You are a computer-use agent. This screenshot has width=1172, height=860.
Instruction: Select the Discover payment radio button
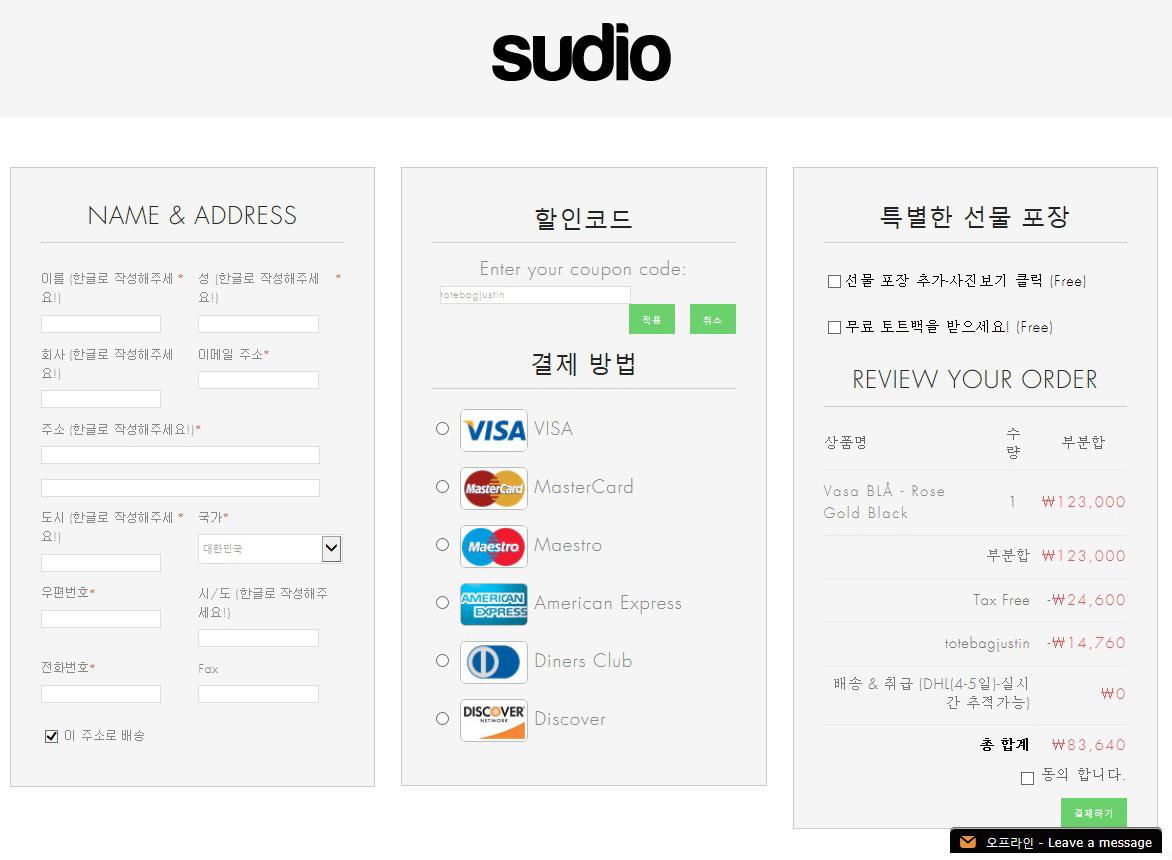(x=442, y=718)
